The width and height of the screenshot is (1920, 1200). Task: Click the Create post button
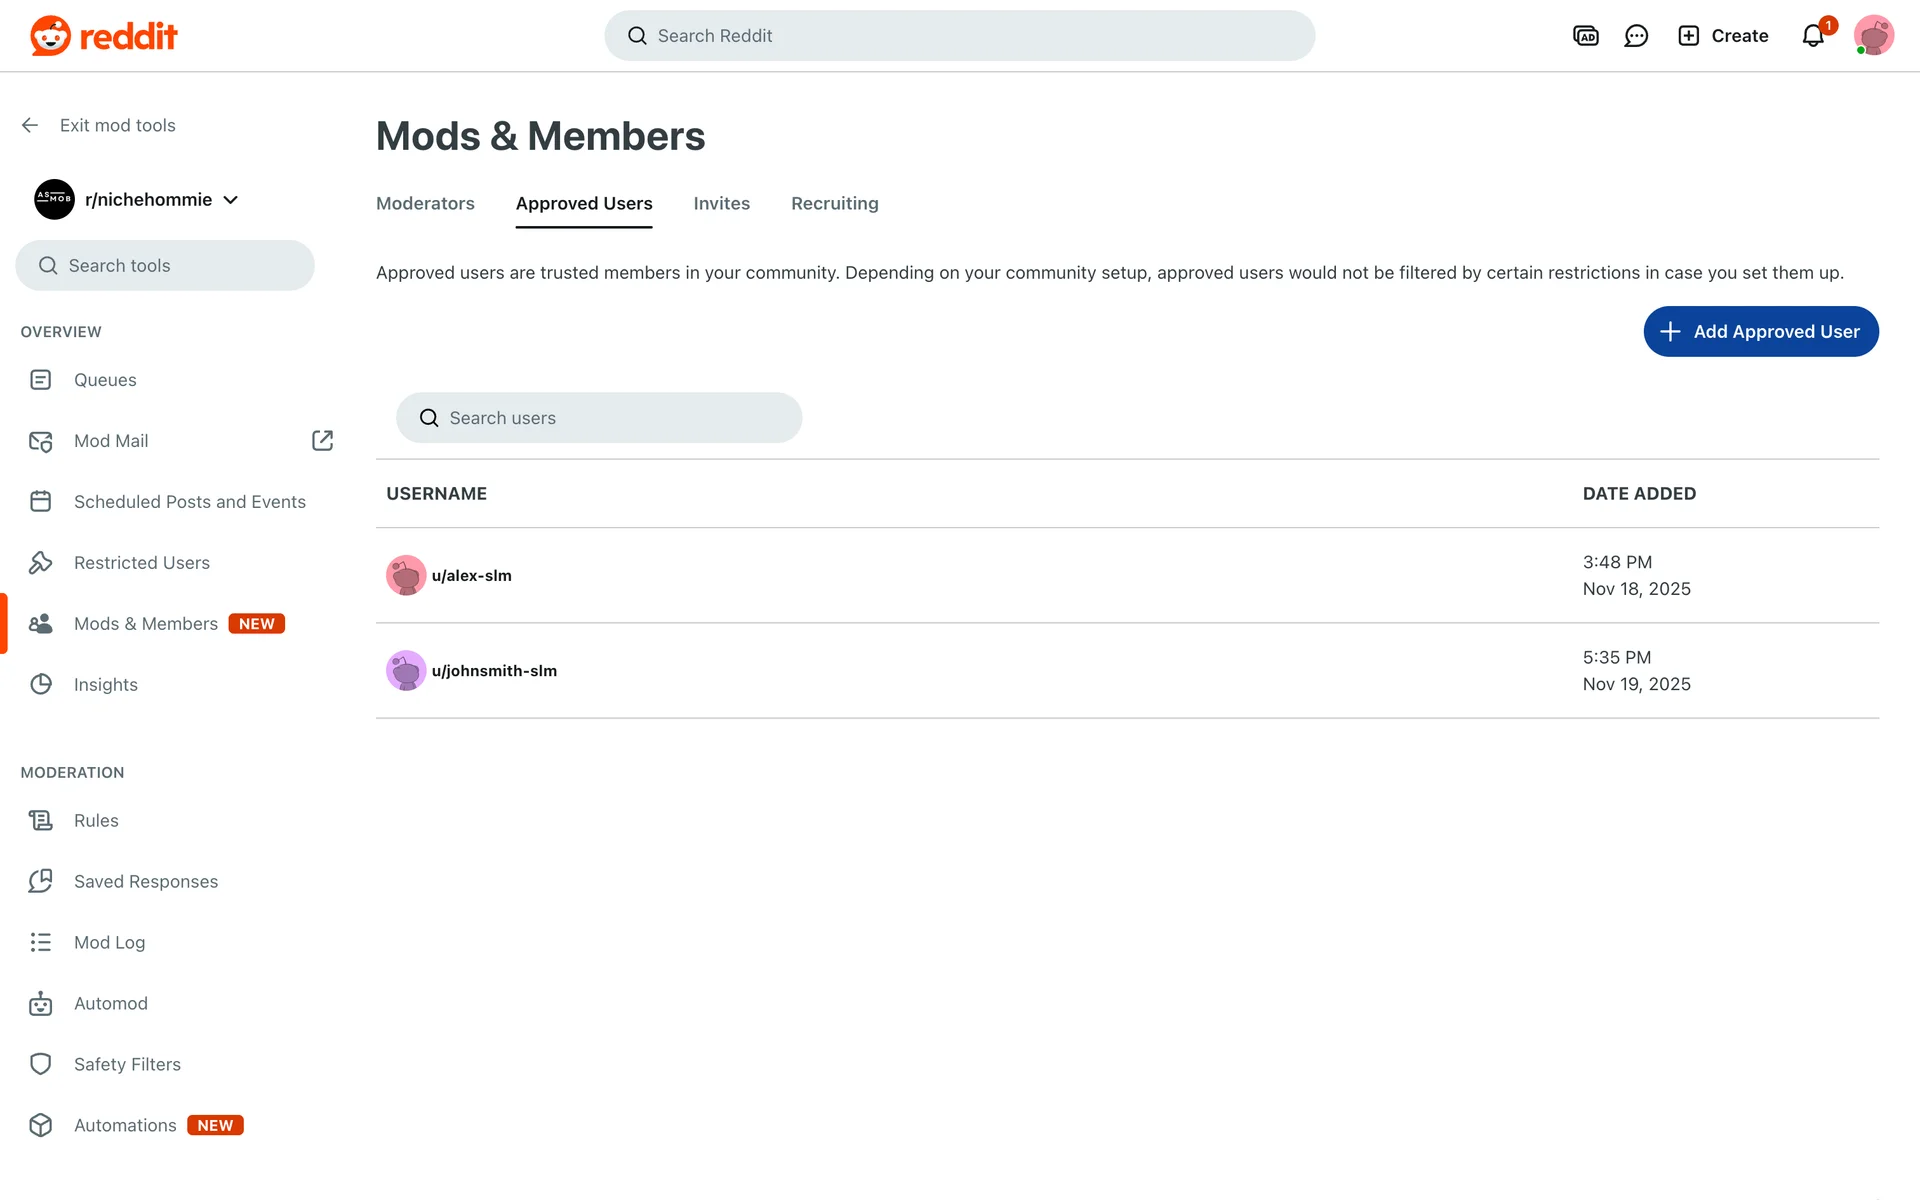1723,36
